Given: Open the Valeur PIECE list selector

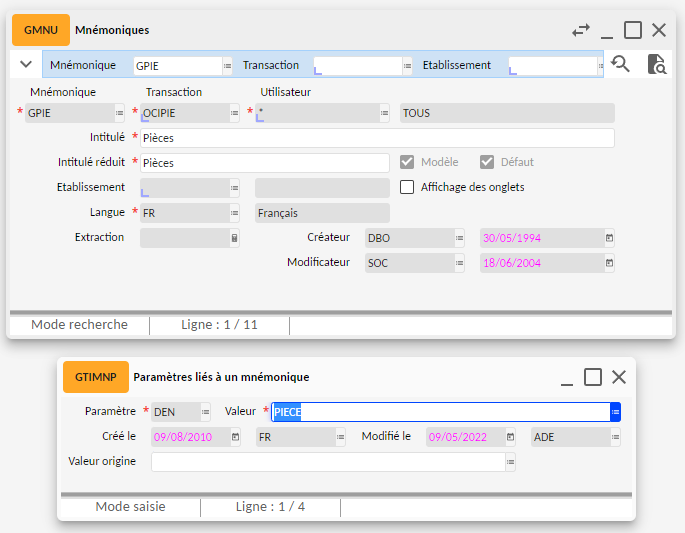Looking at the screenshot, I should click(615, 412).
